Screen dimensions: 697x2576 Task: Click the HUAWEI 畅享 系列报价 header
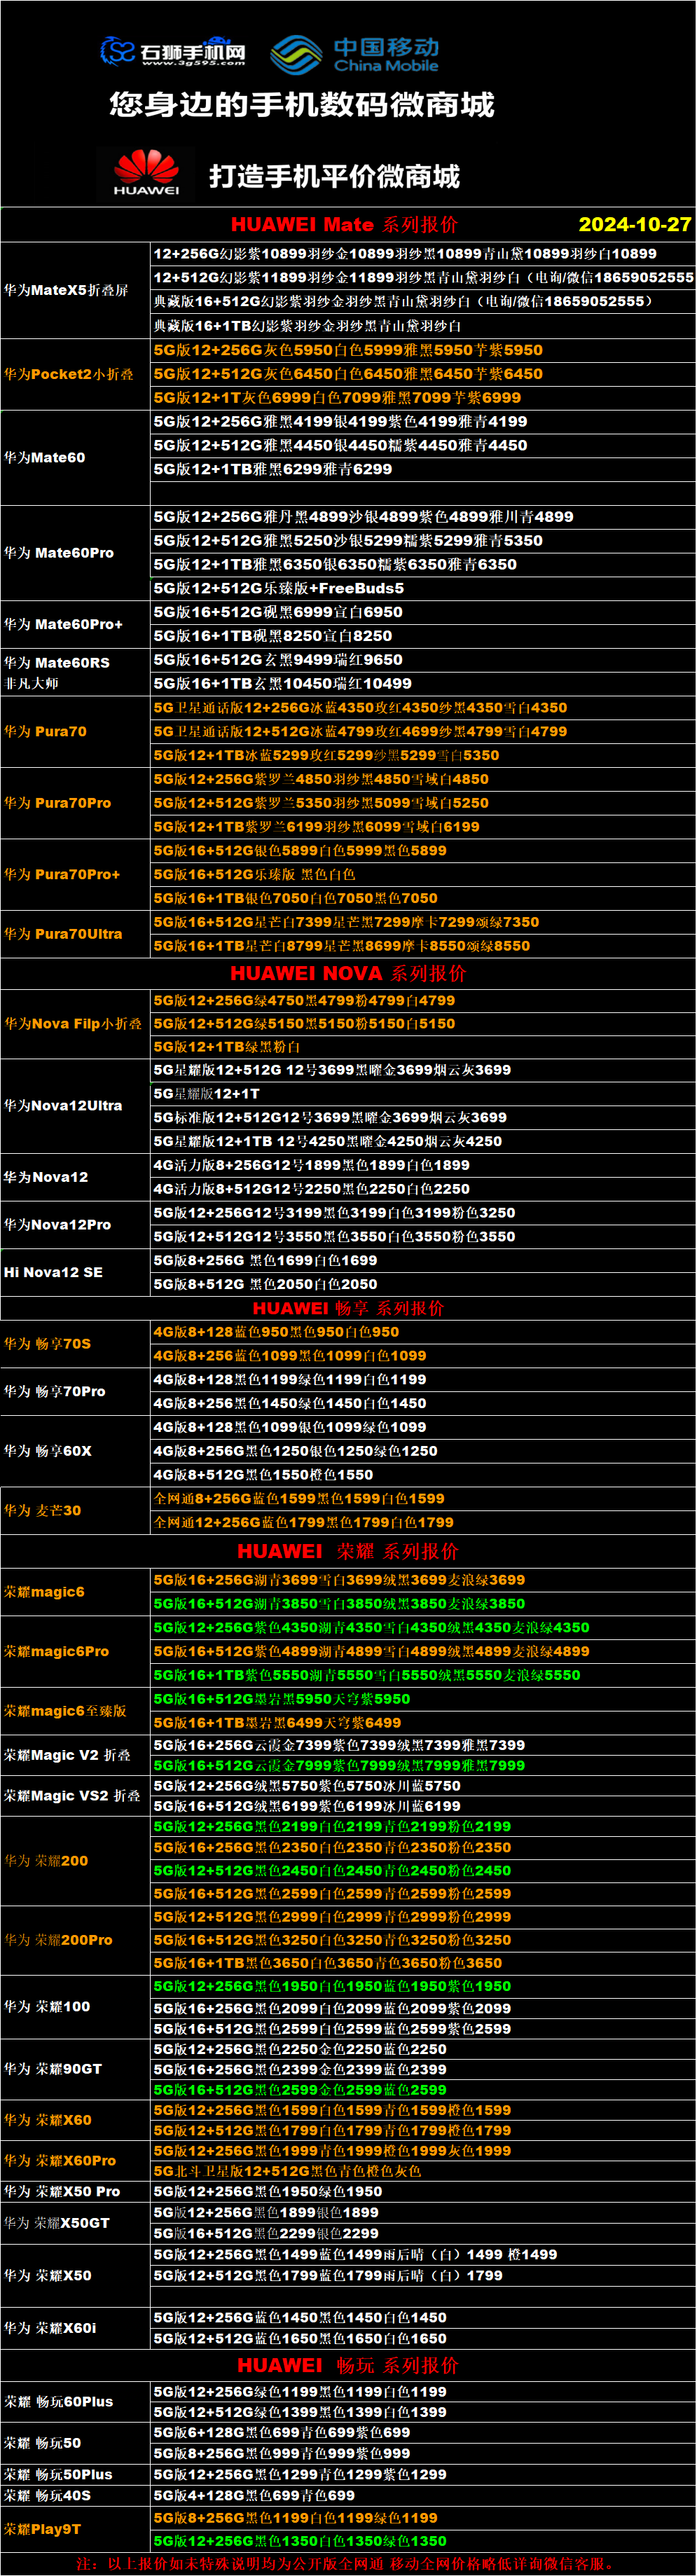pyautogui.click(x=348, y=1308)
